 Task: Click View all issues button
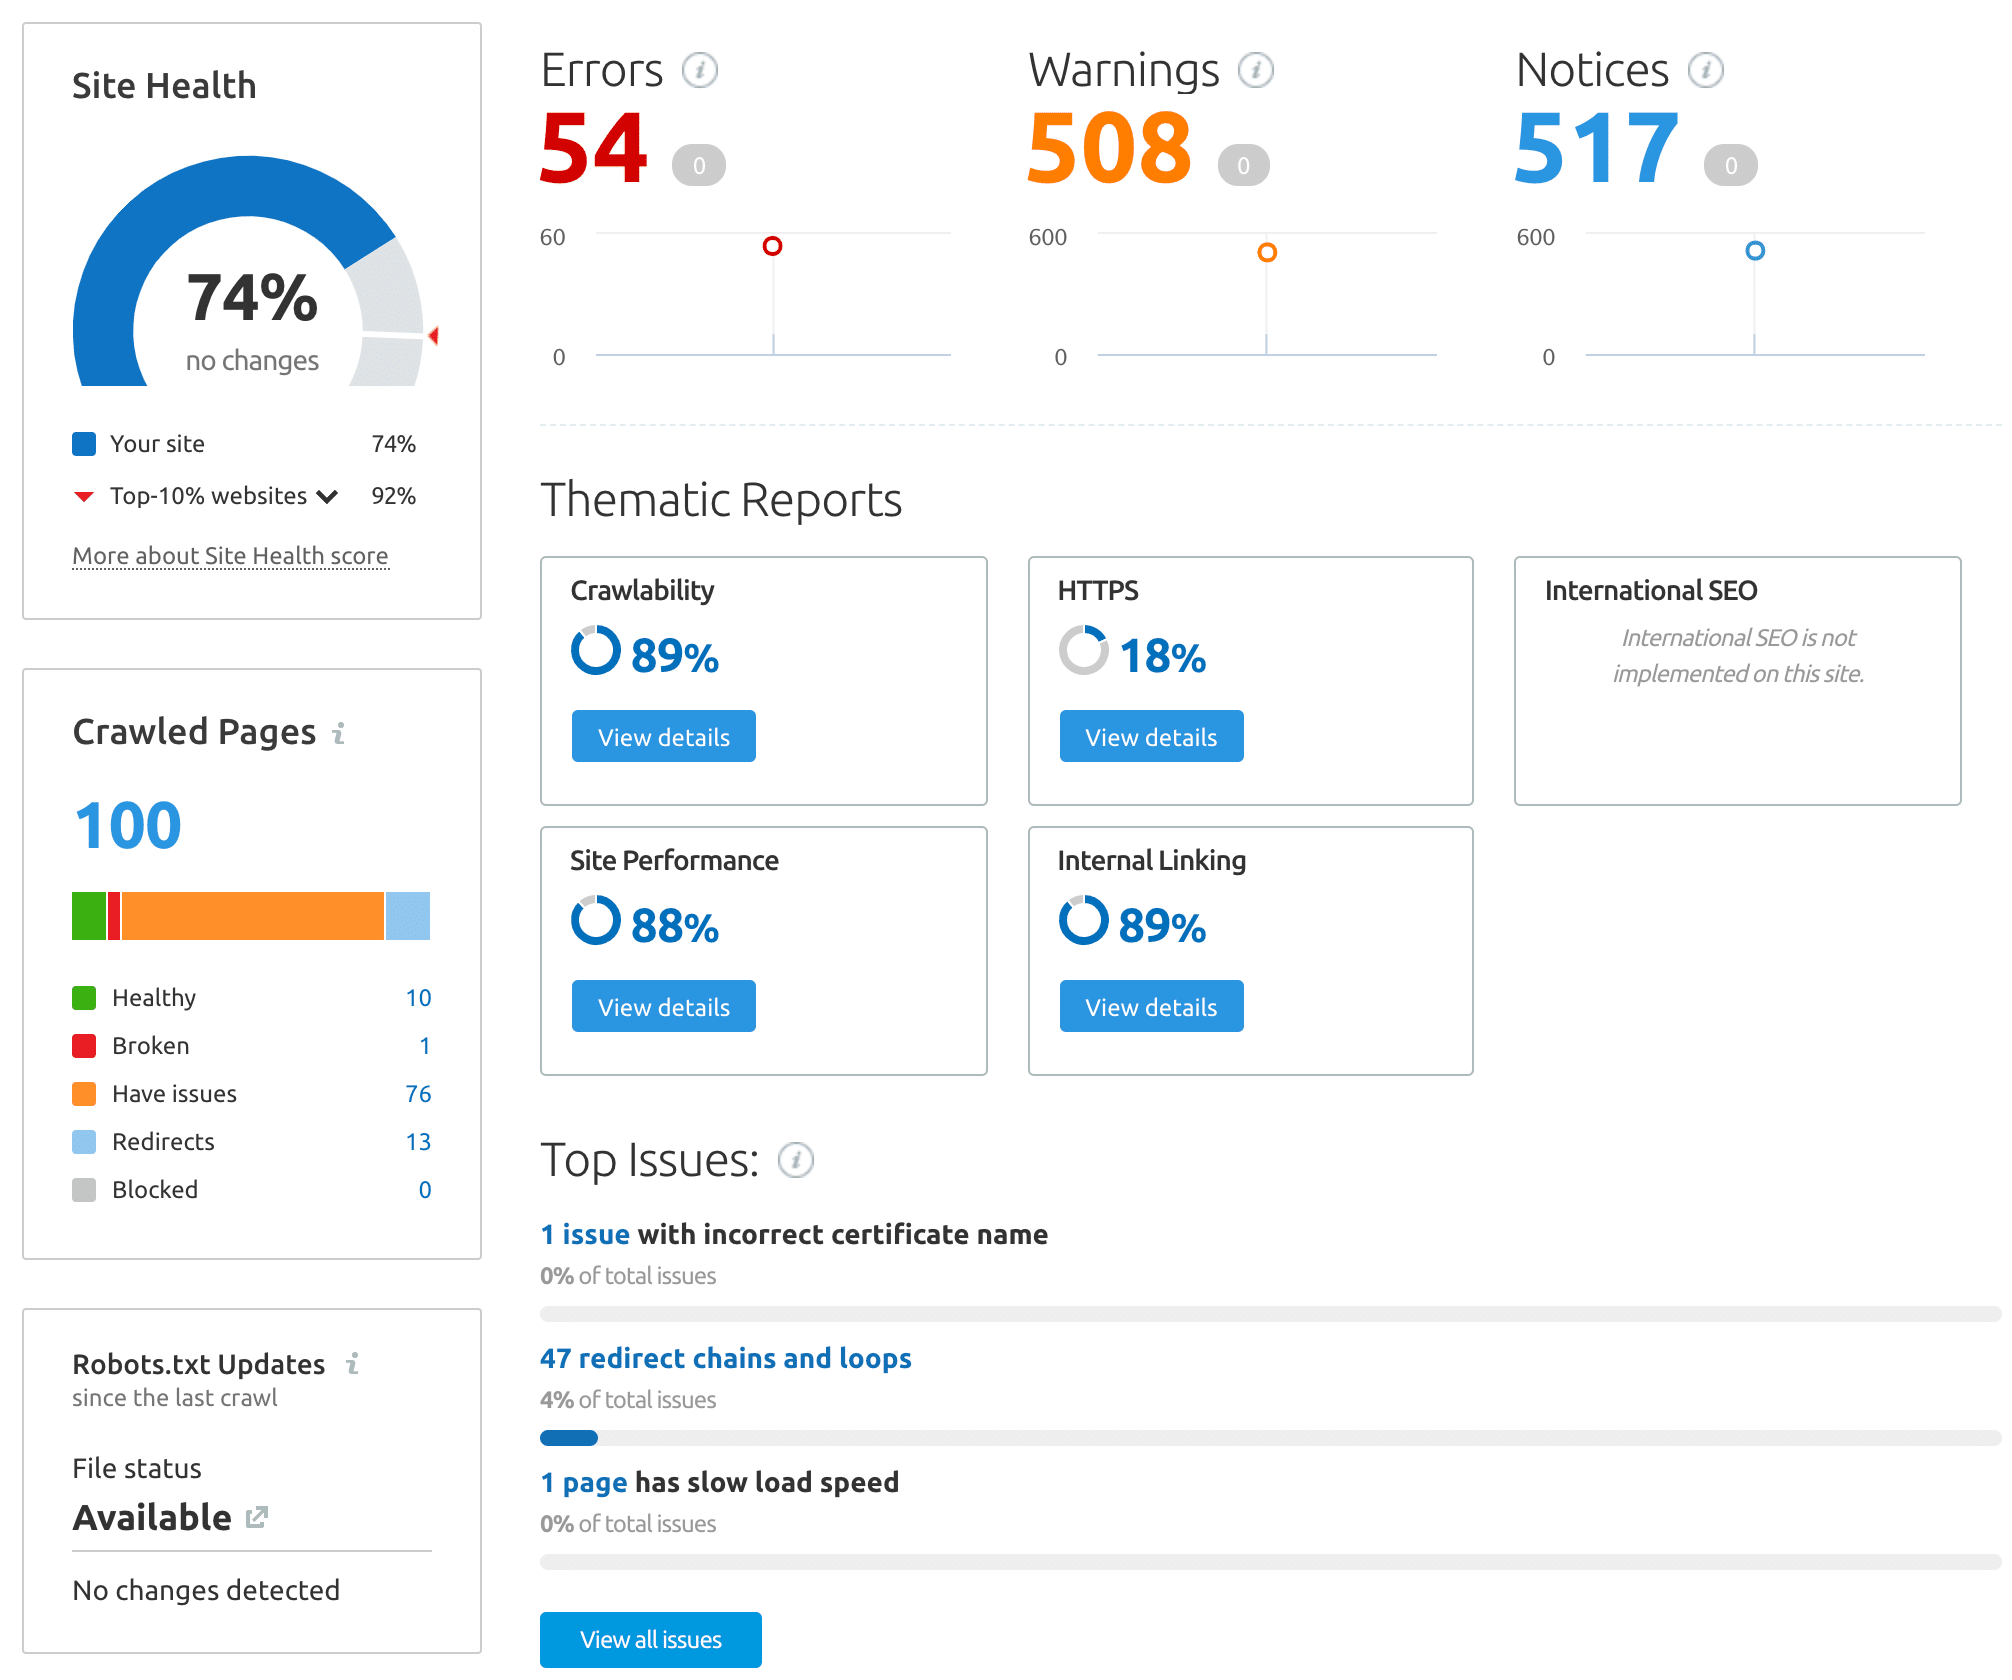coord(651,1640)
